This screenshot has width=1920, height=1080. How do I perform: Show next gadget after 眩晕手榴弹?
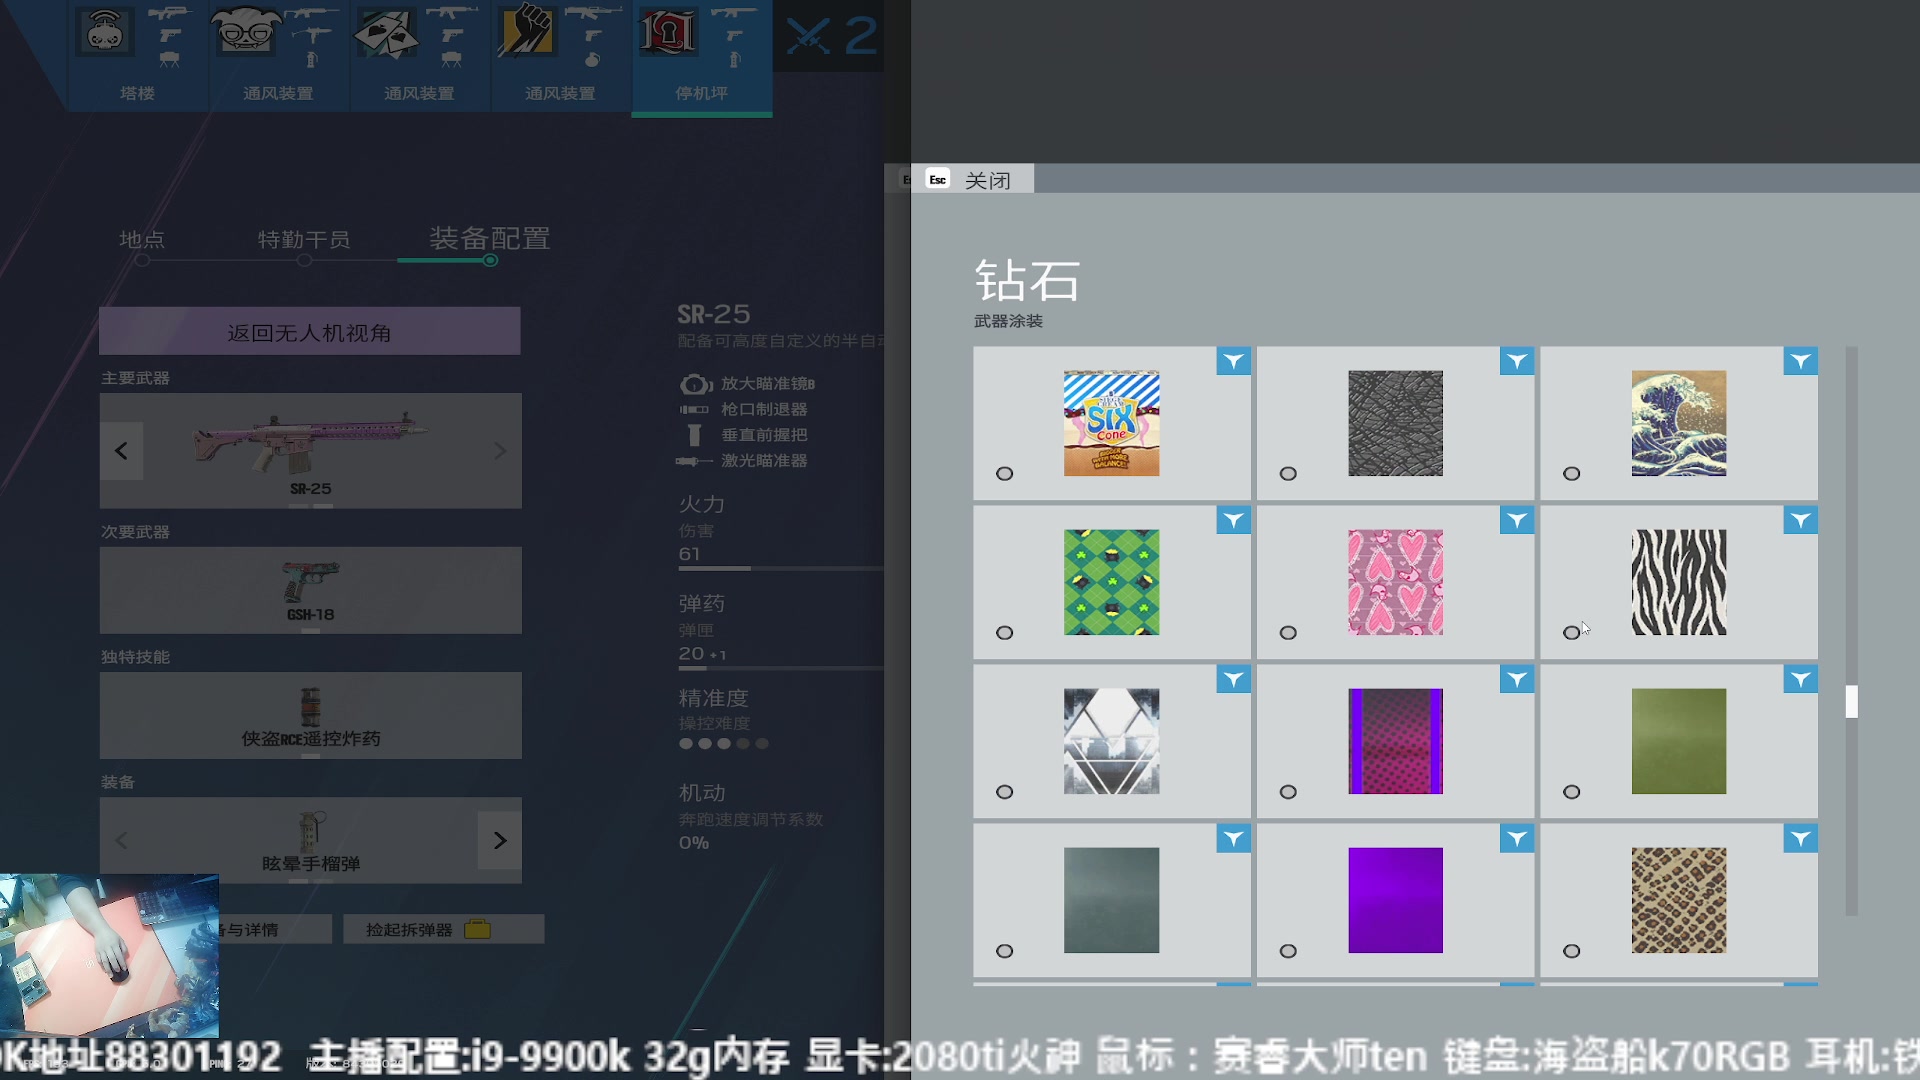[x=500, y=841]
